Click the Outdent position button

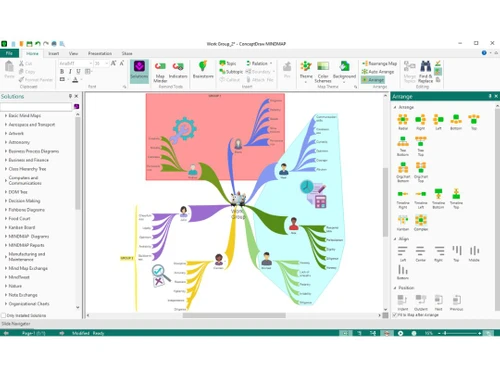coord(421,302)
